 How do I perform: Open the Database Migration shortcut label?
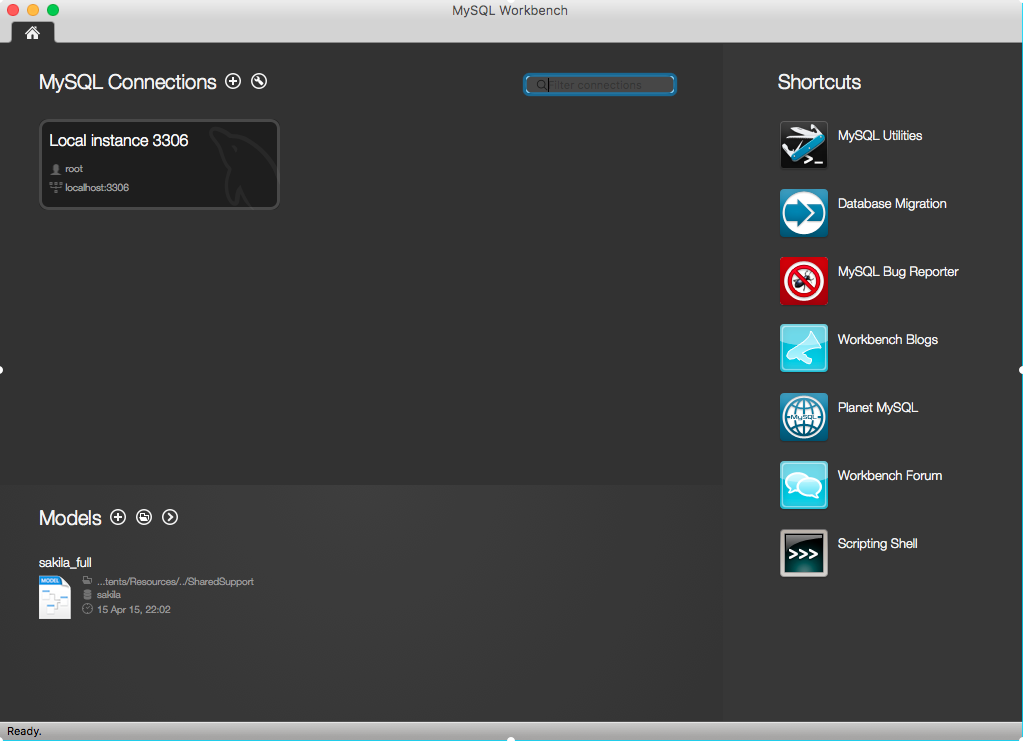click(892, 204)
